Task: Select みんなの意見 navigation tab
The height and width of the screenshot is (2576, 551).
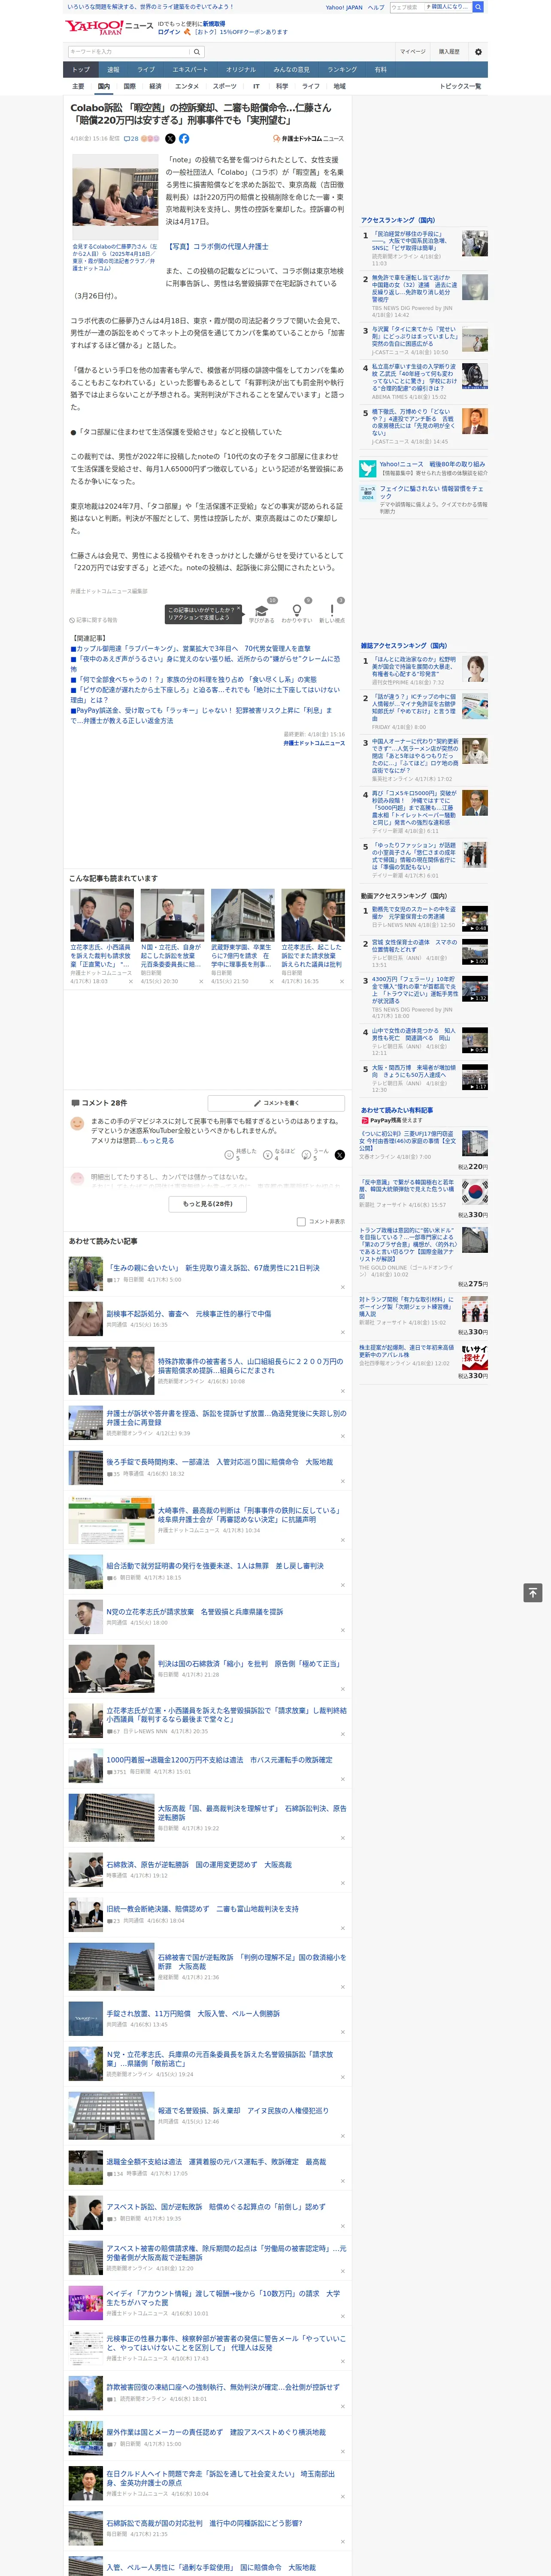Action: coord(292,70)
